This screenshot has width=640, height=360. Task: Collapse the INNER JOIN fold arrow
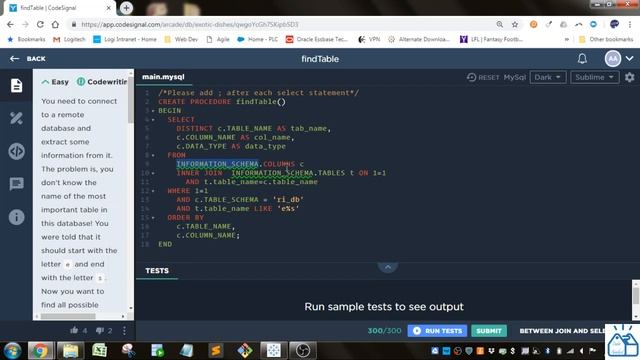click(153, 173)
